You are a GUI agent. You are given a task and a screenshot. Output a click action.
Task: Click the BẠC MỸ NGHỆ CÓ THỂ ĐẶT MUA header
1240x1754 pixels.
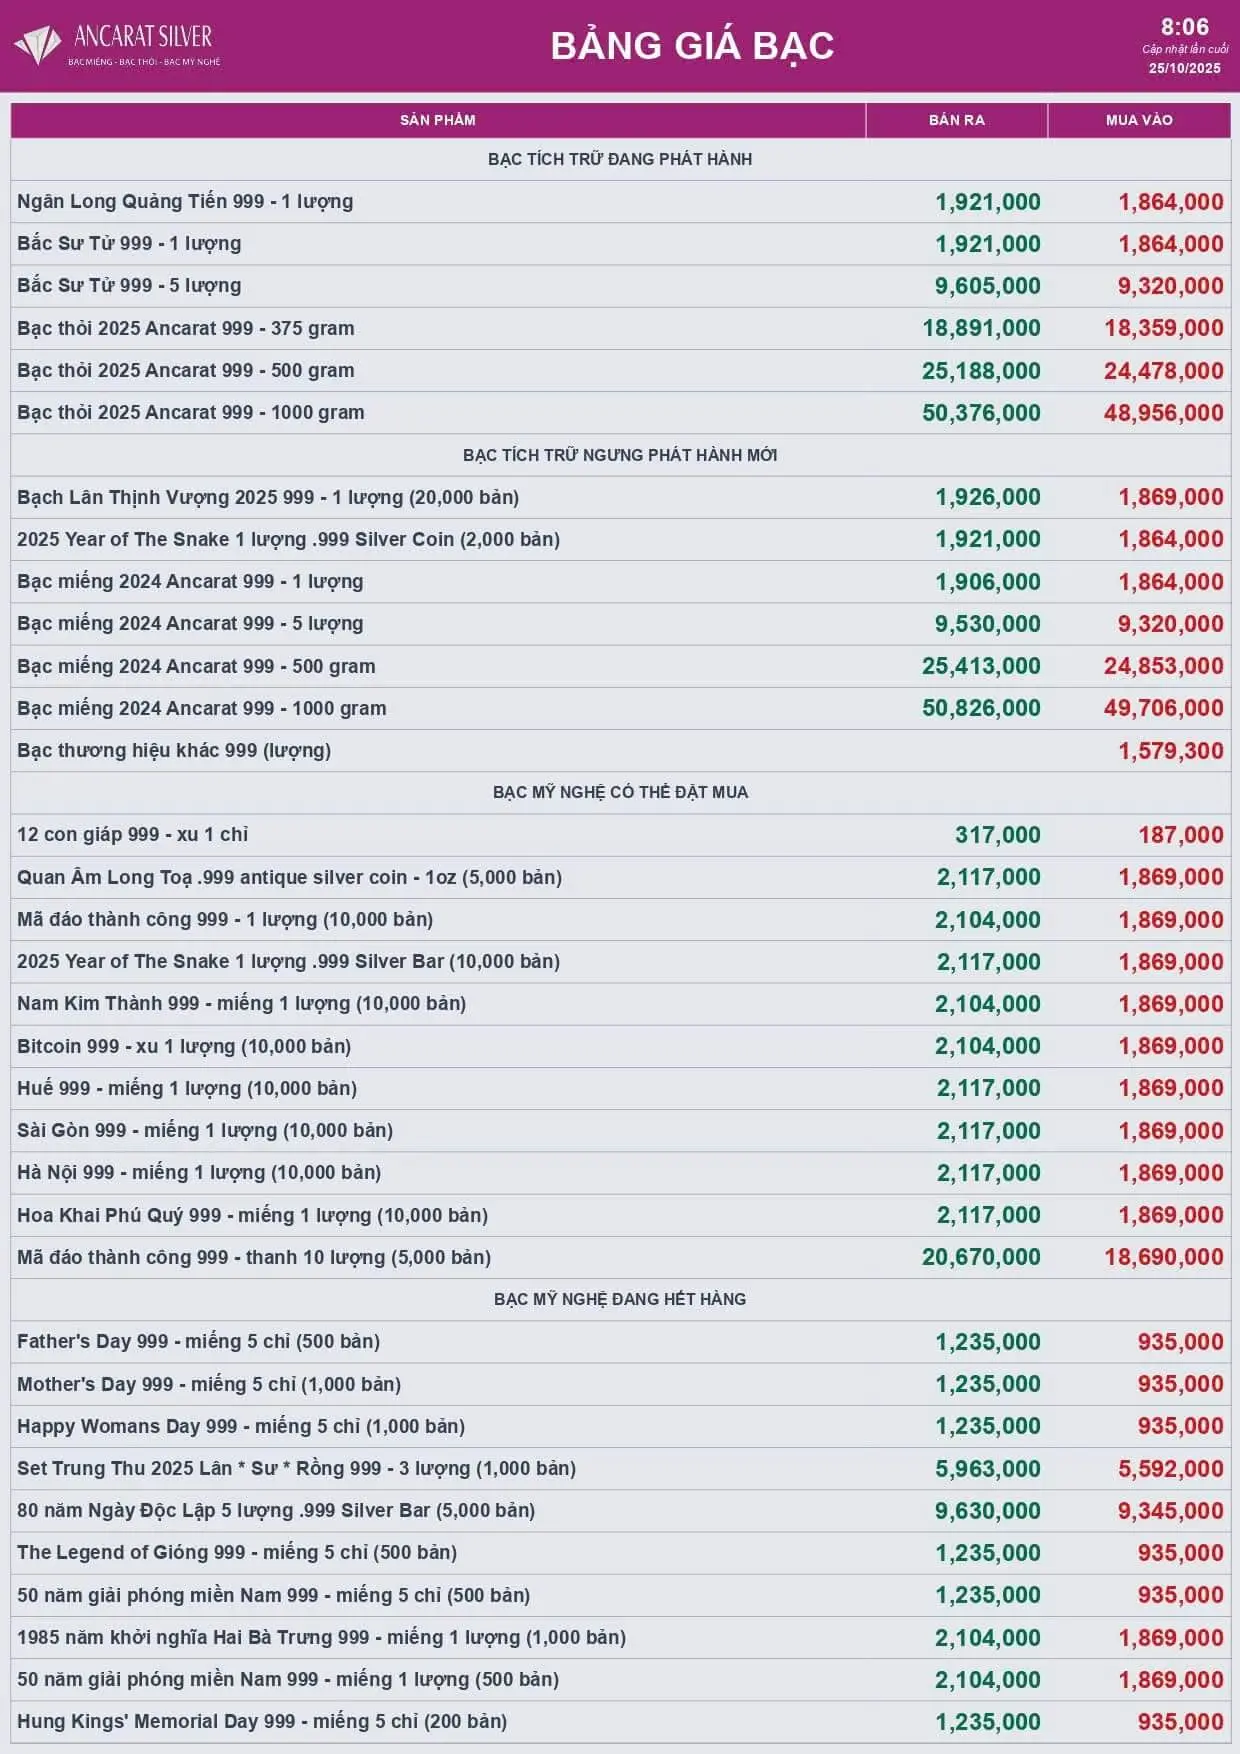pos(620,792)
